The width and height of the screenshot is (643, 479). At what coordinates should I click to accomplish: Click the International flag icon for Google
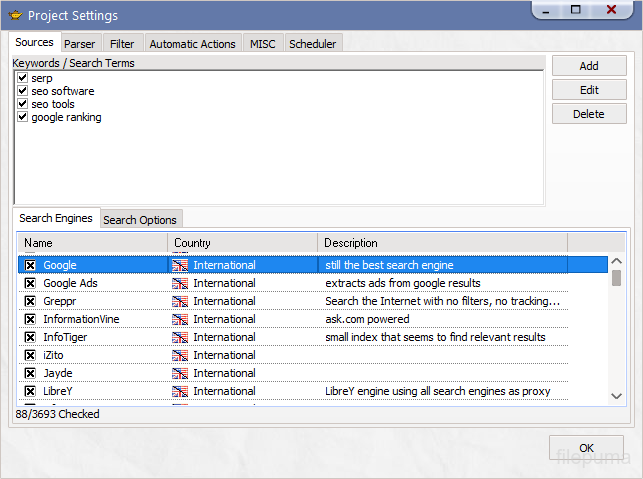(180, 265)
